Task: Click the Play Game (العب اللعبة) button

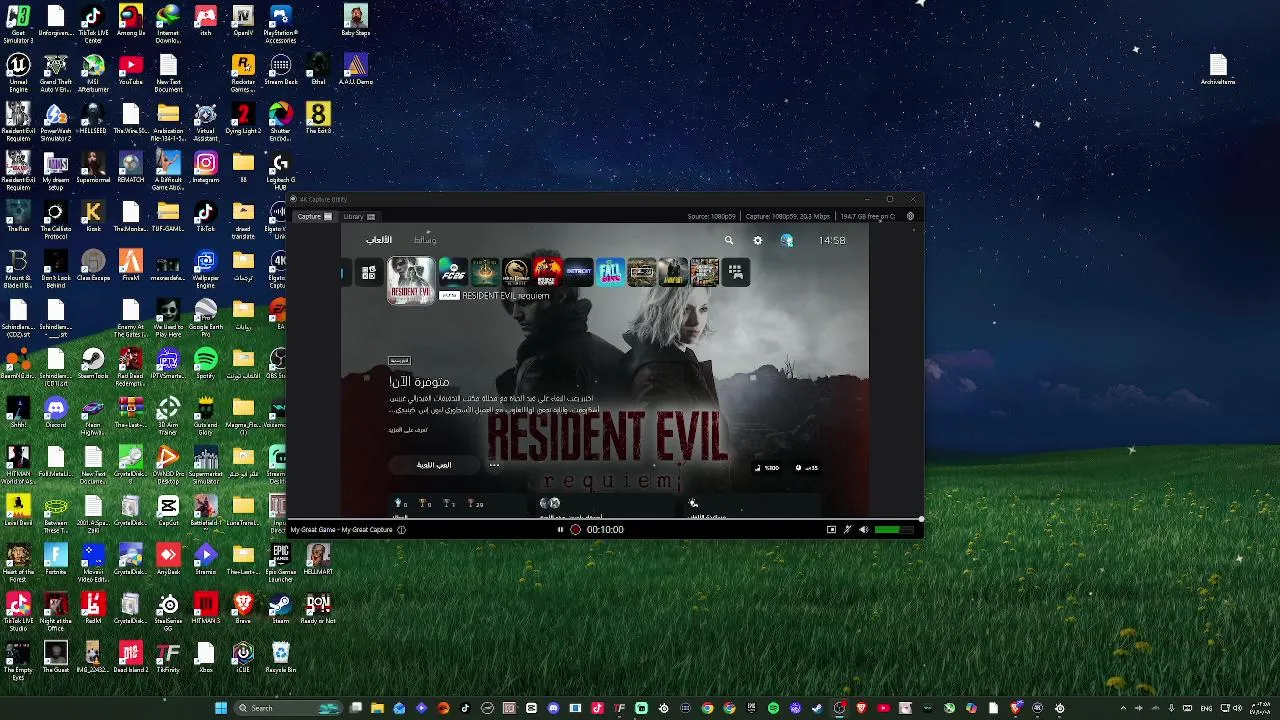Action: 434,465
